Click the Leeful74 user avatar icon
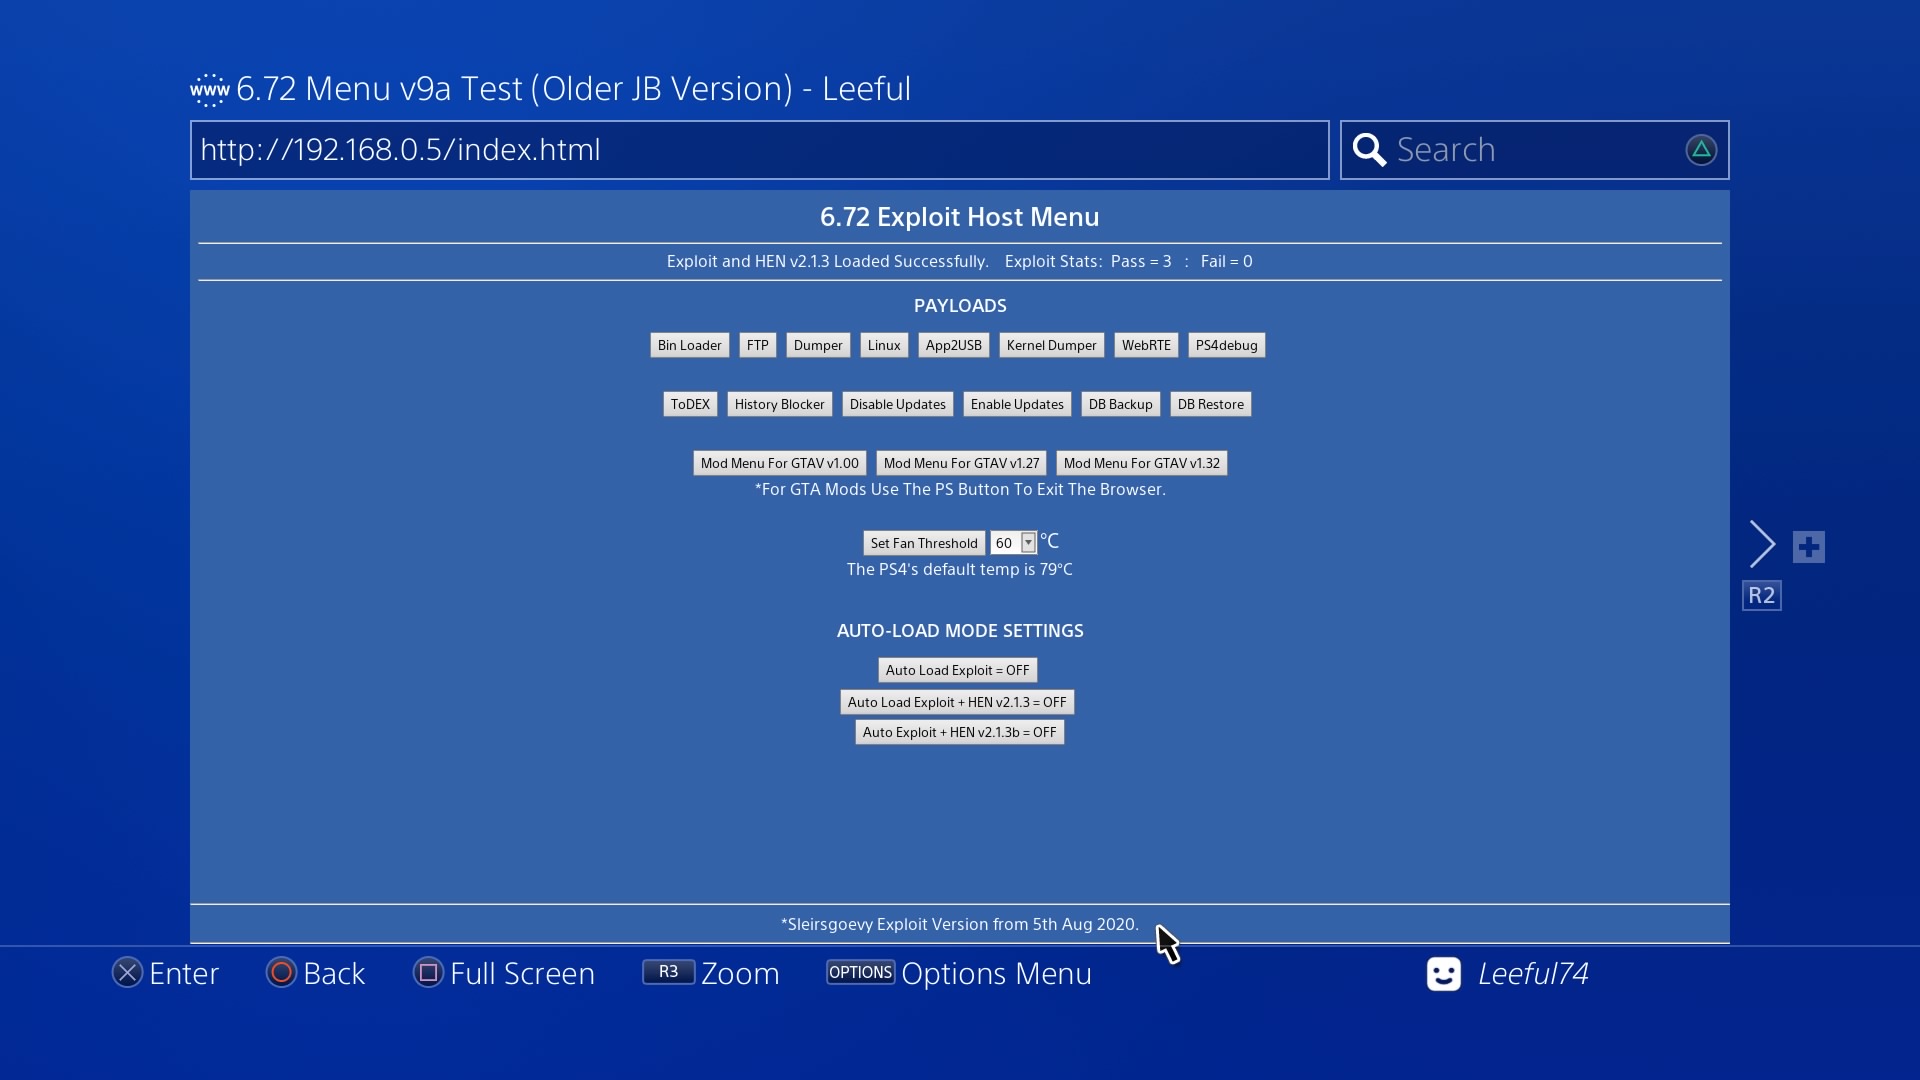This screenshot has width=1920, height=1080. pos(1444,974)
